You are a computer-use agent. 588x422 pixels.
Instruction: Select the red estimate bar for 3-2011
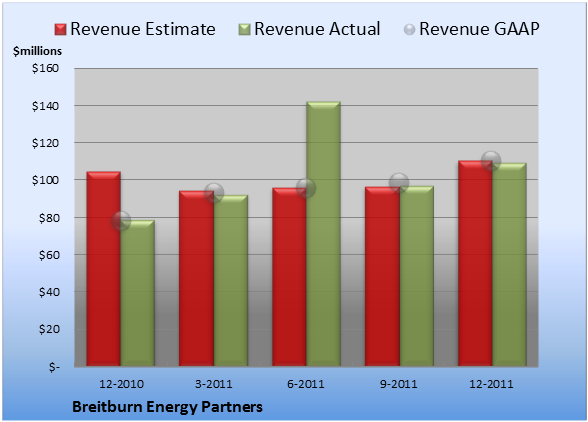coord(196,278)
